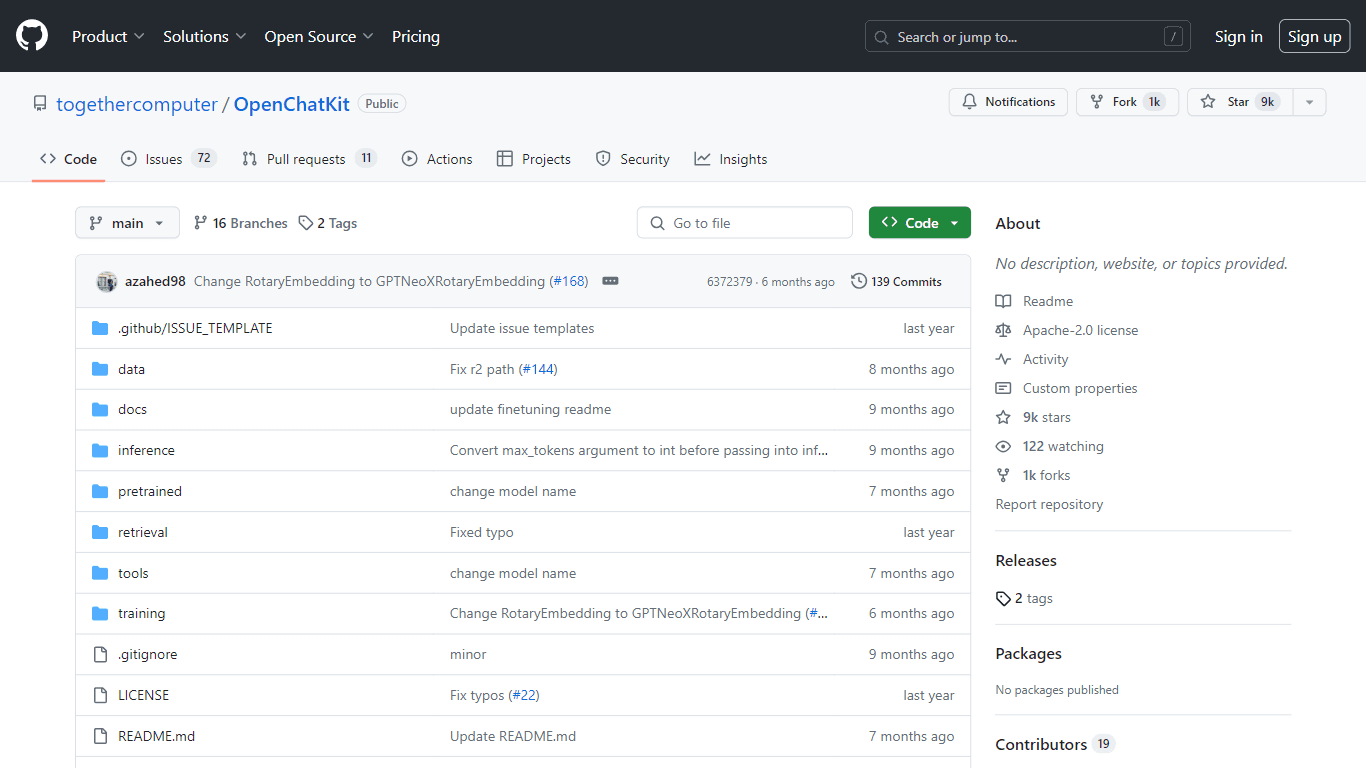View Apache-2.0 license link
The image size is (1366, 768).
point(1067,330)
